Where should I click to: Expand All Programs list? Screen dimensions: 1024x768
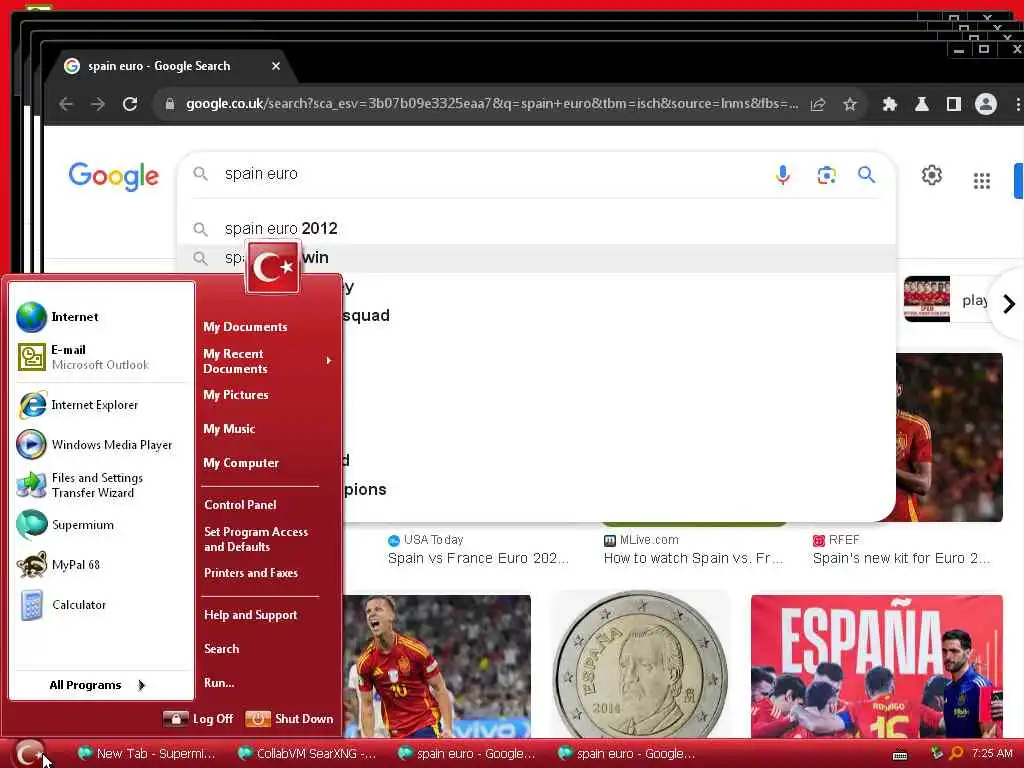[98, 685]
